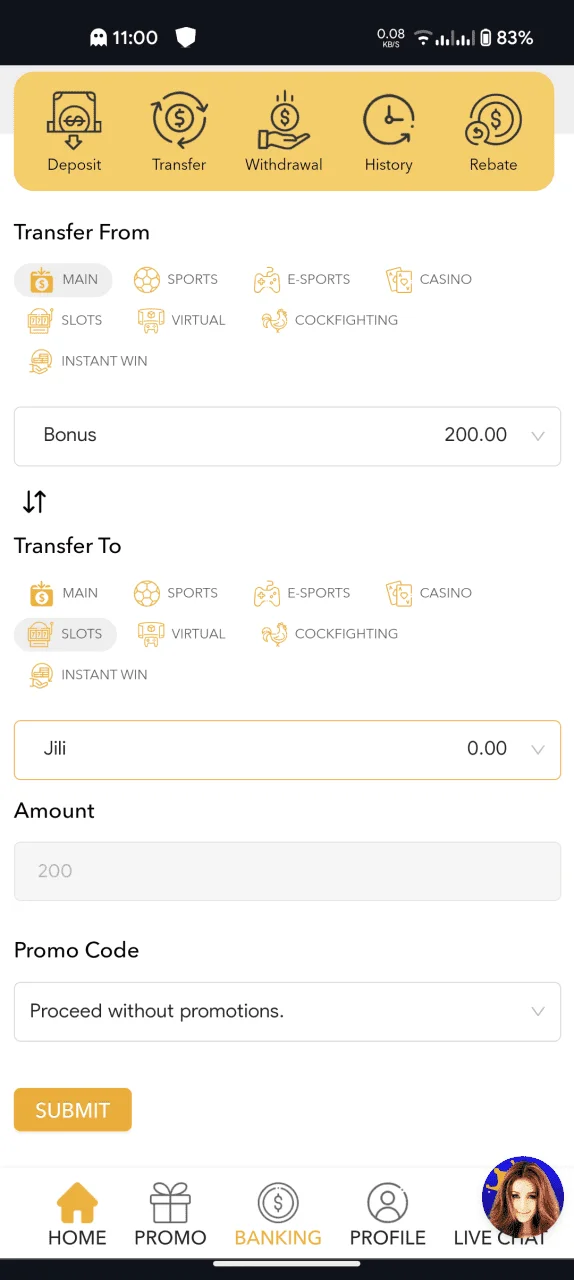This screenshot has width=574, height=1280.
Task: Switch to the Transfer tab
Action: pyautogui.click(x=179, y=132)
